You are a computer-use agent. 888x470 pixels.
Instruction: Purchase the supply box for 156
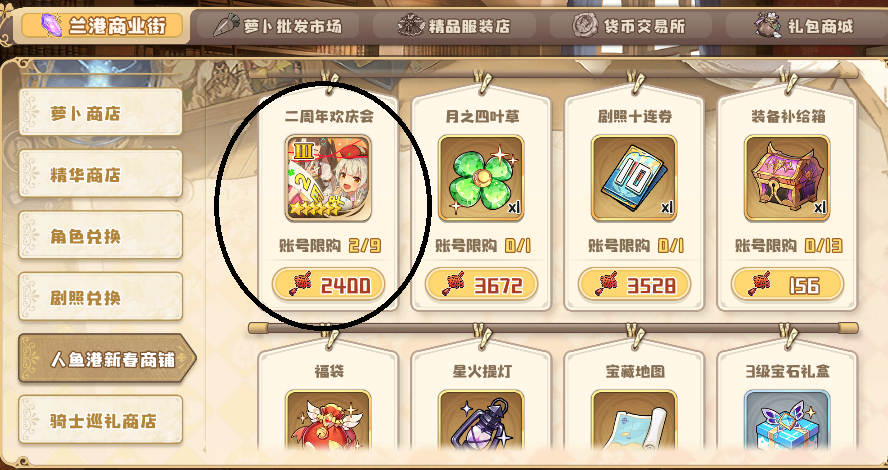click(787, 284)
